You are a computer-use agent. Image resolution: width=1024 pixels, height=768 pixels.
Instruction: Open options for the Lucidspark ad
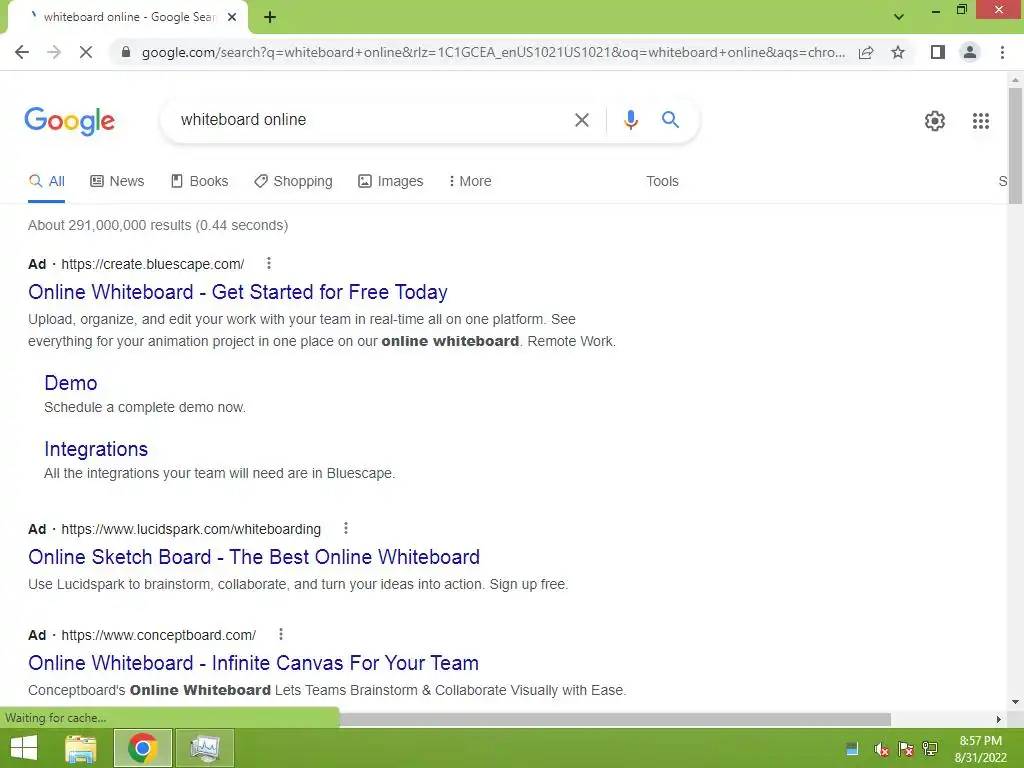345,528
